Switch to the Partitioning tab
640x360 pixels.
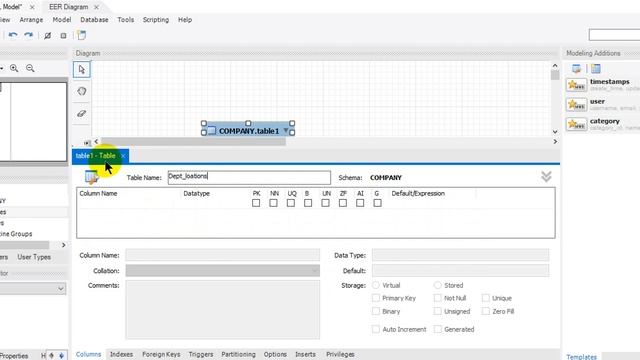point(238,354)
